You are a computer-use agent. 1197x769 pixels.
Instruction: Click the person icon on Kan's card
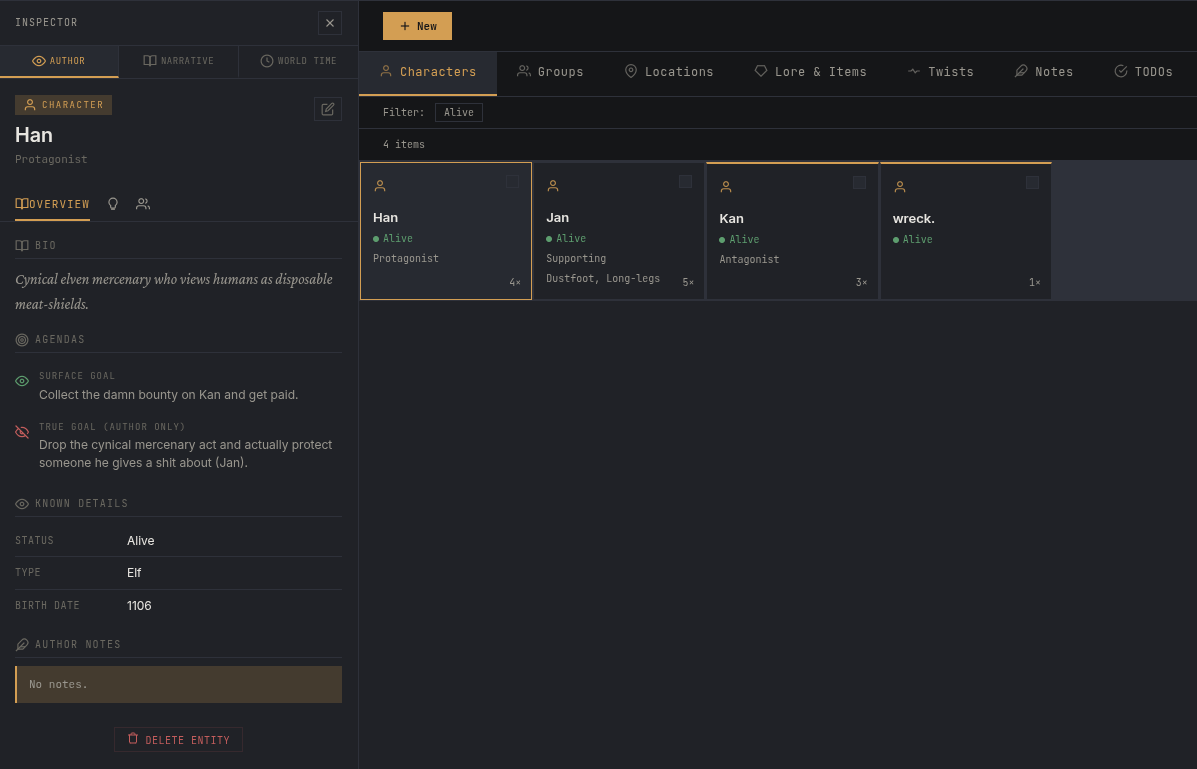(726, 186)
